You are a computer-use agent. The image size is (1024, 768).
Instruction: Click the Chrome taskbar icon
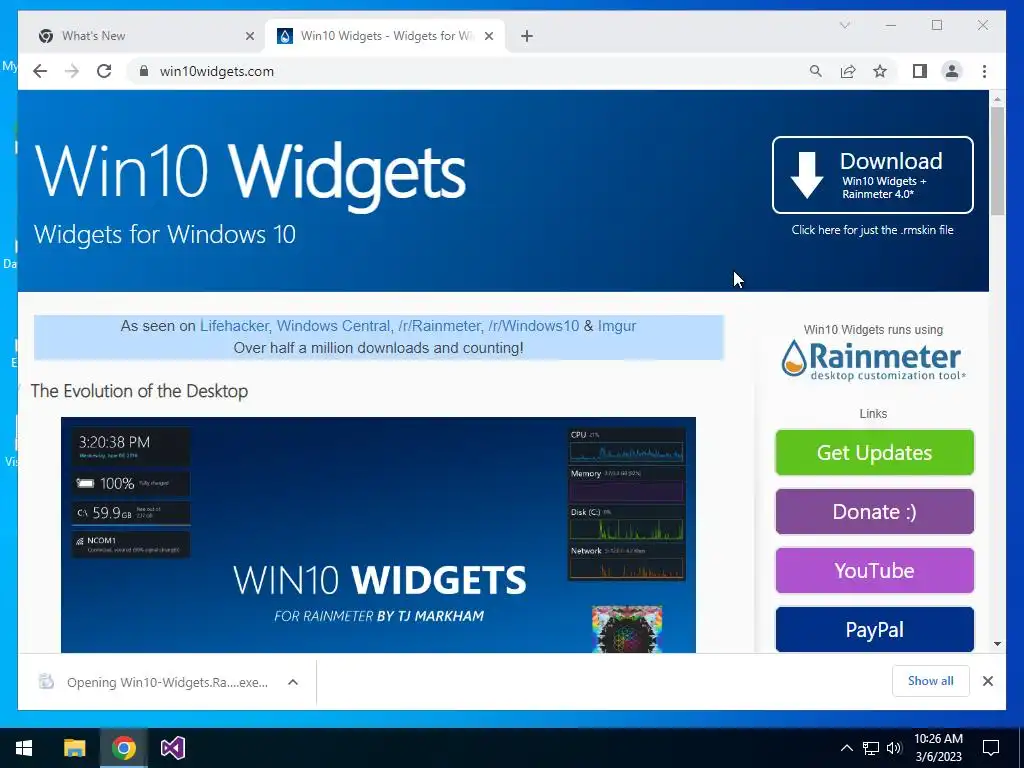click(x=123, y=748)
